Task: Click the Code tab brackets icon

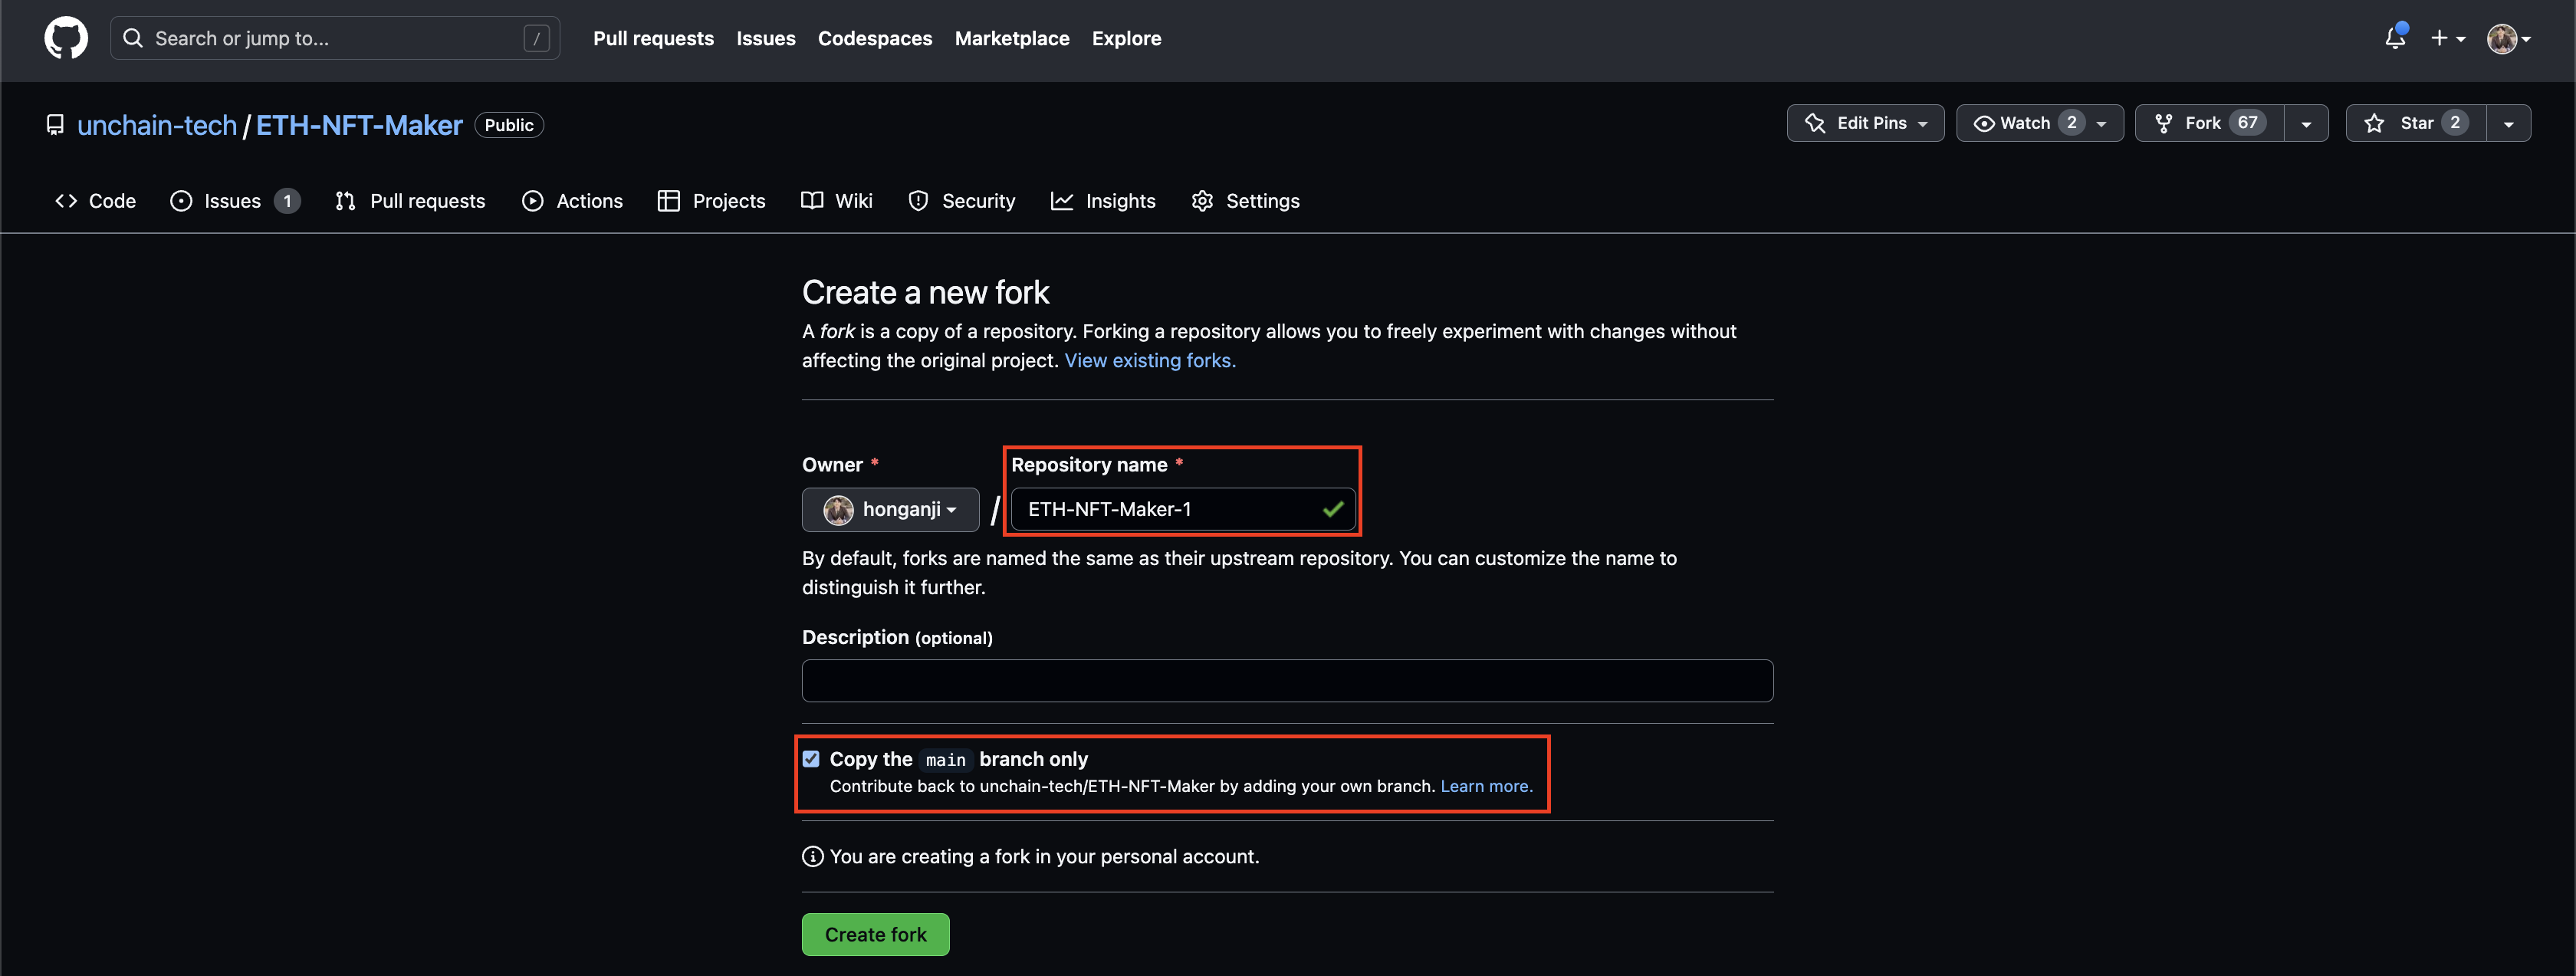Action: point(66,201)
